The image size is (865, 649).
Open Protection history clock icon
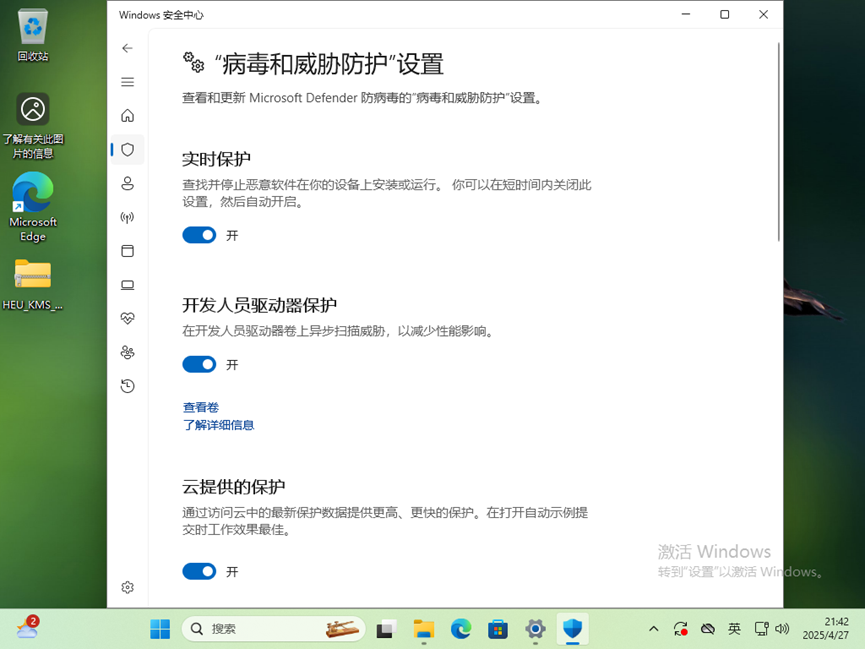pos(127,386)
